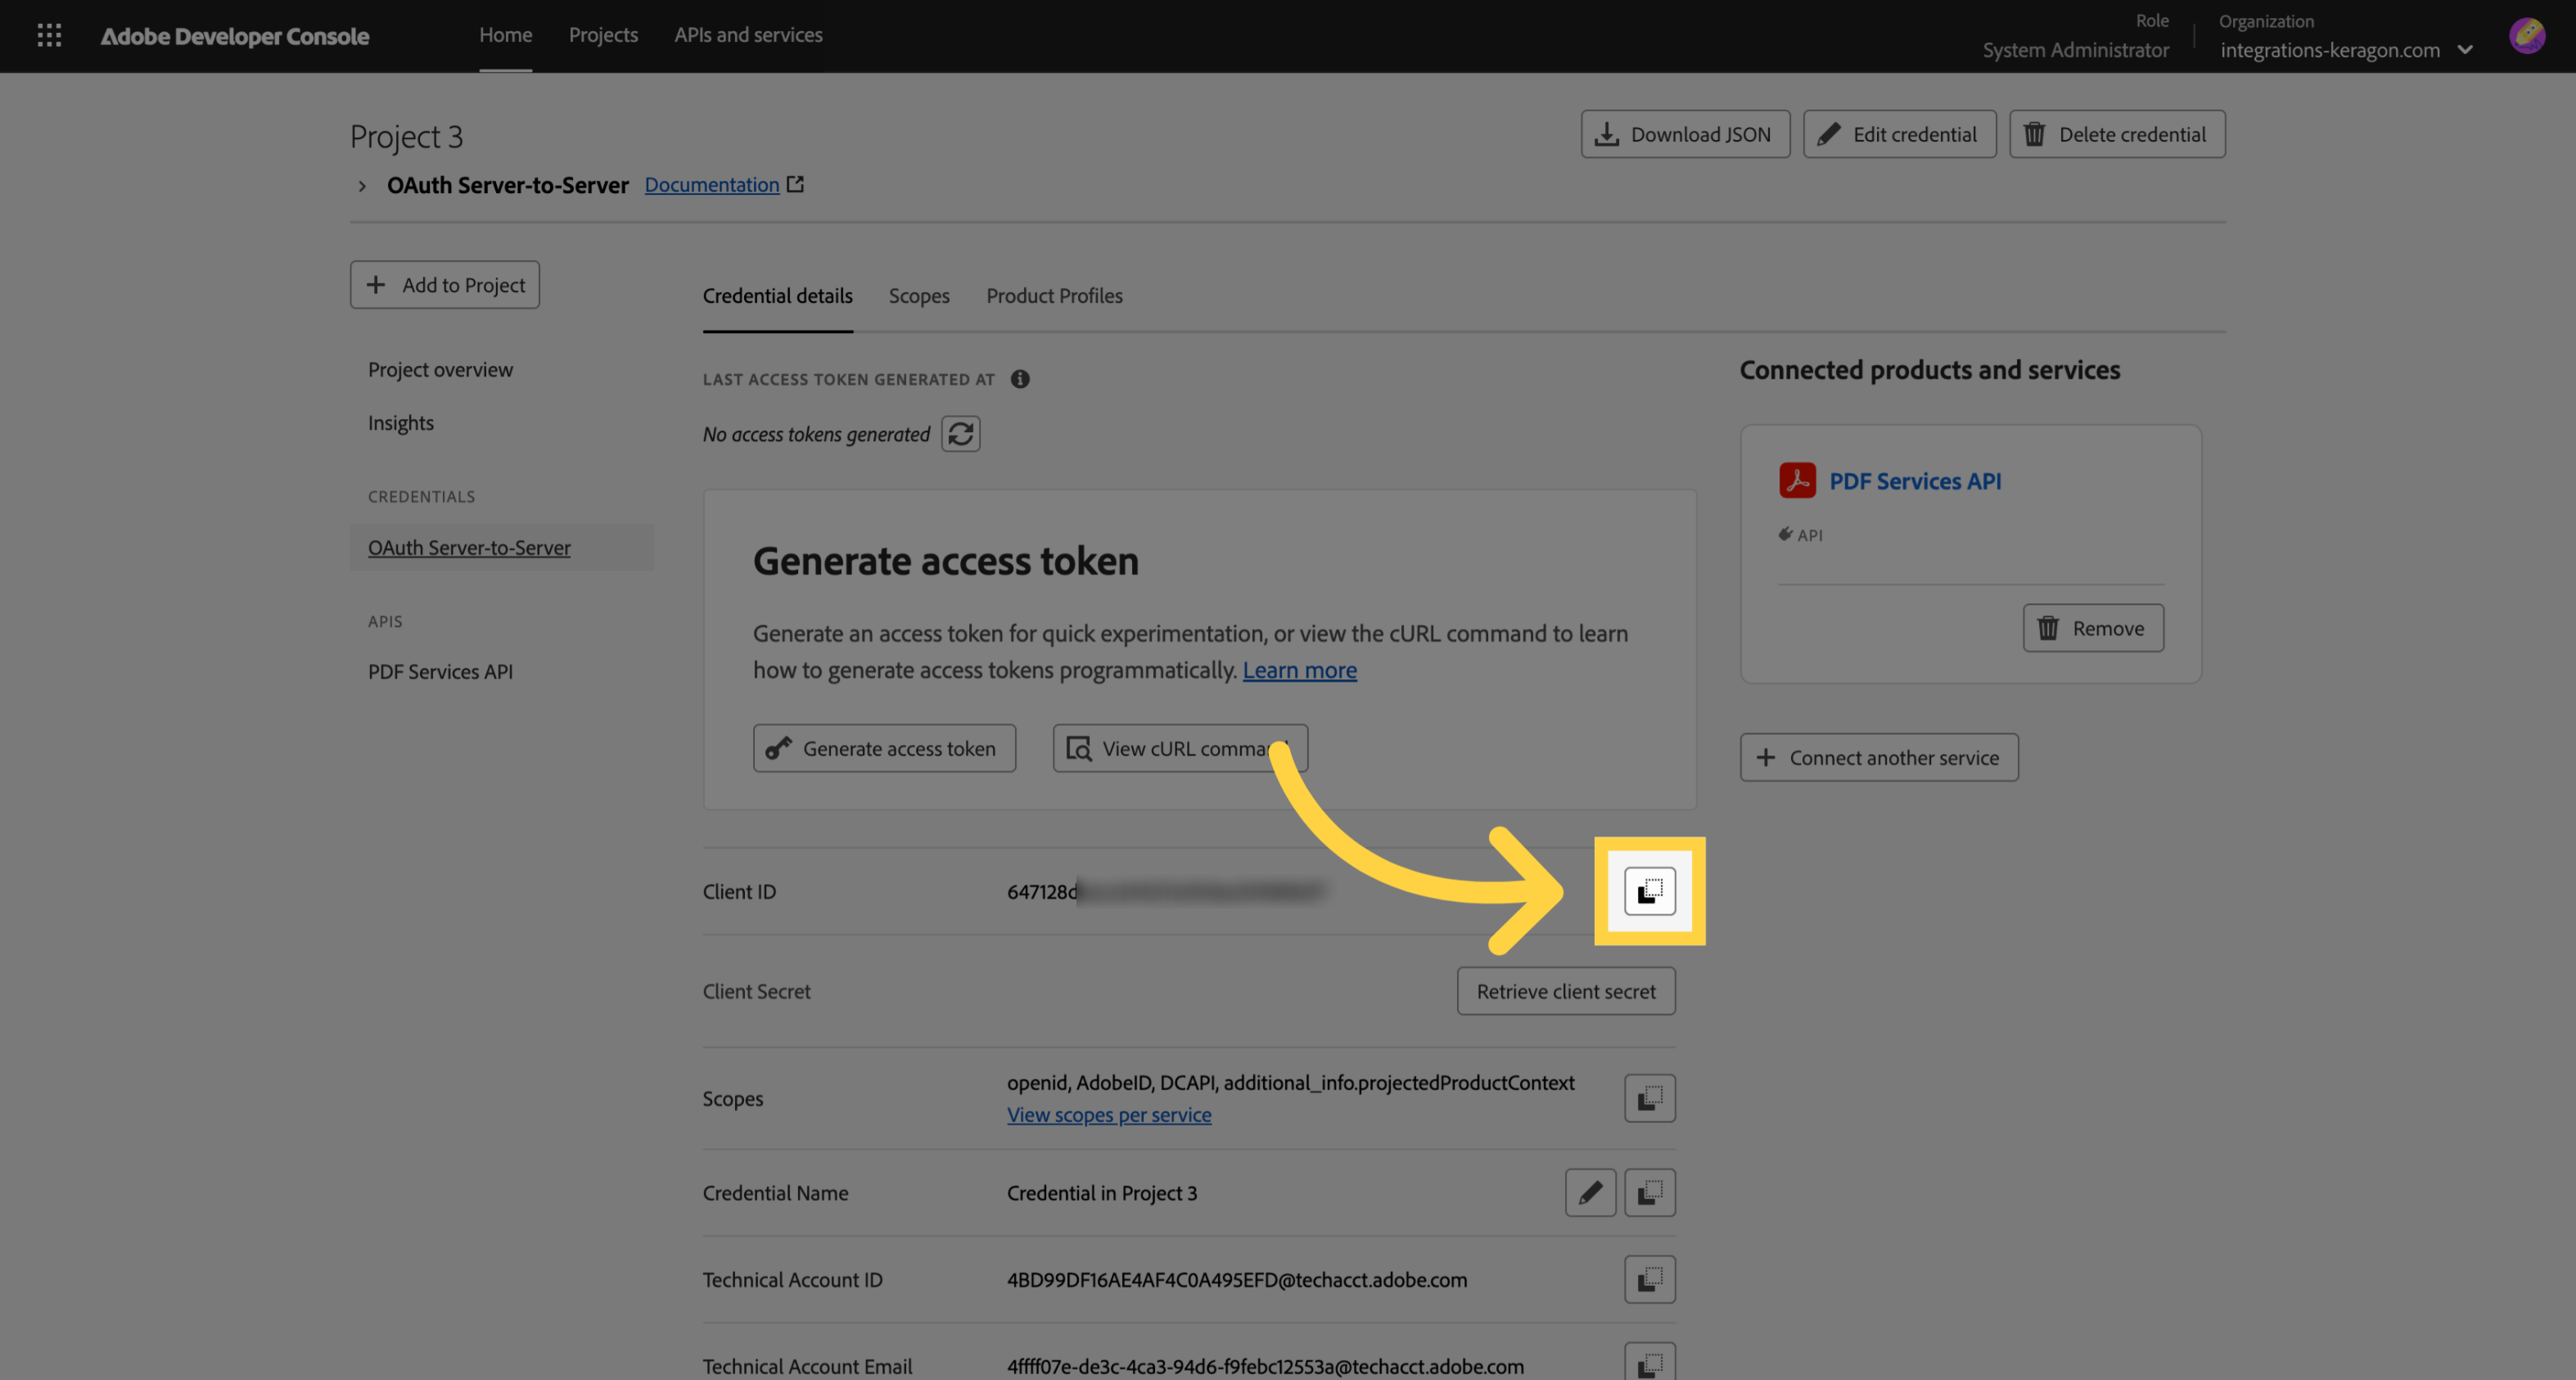Click Generate access token button
Image resolution: width=2576 pixels, height=1380 pixels.
[x=884, y=748]
